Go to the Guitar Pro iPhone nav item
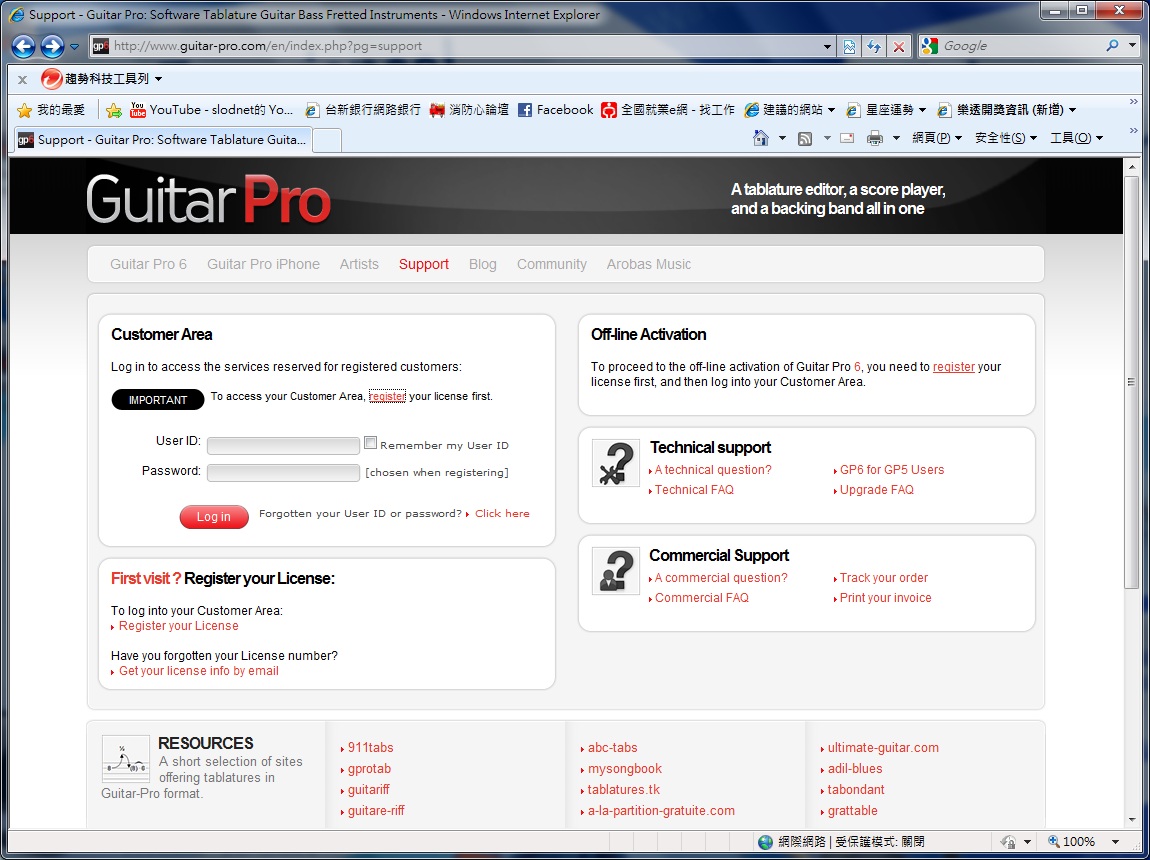This screenshot has height=860, width=1150. click(263, 265)
